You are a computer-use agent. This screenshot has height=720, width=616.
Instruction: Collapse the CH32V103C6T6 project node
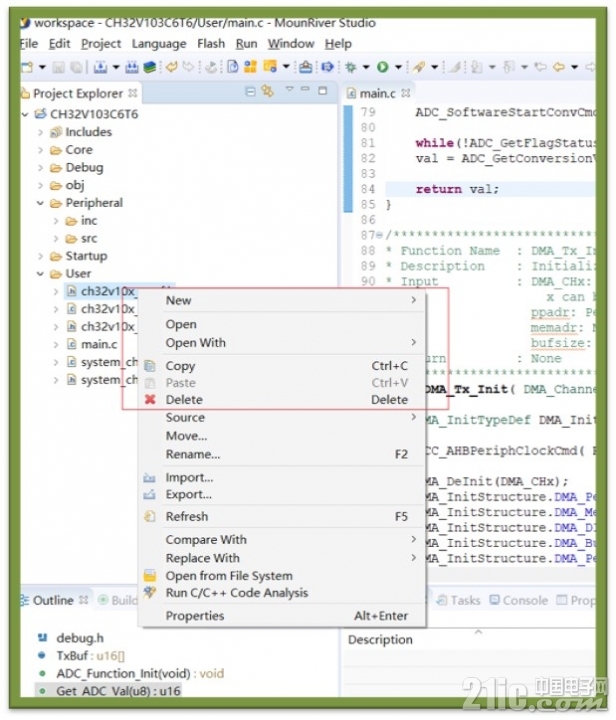25,114
